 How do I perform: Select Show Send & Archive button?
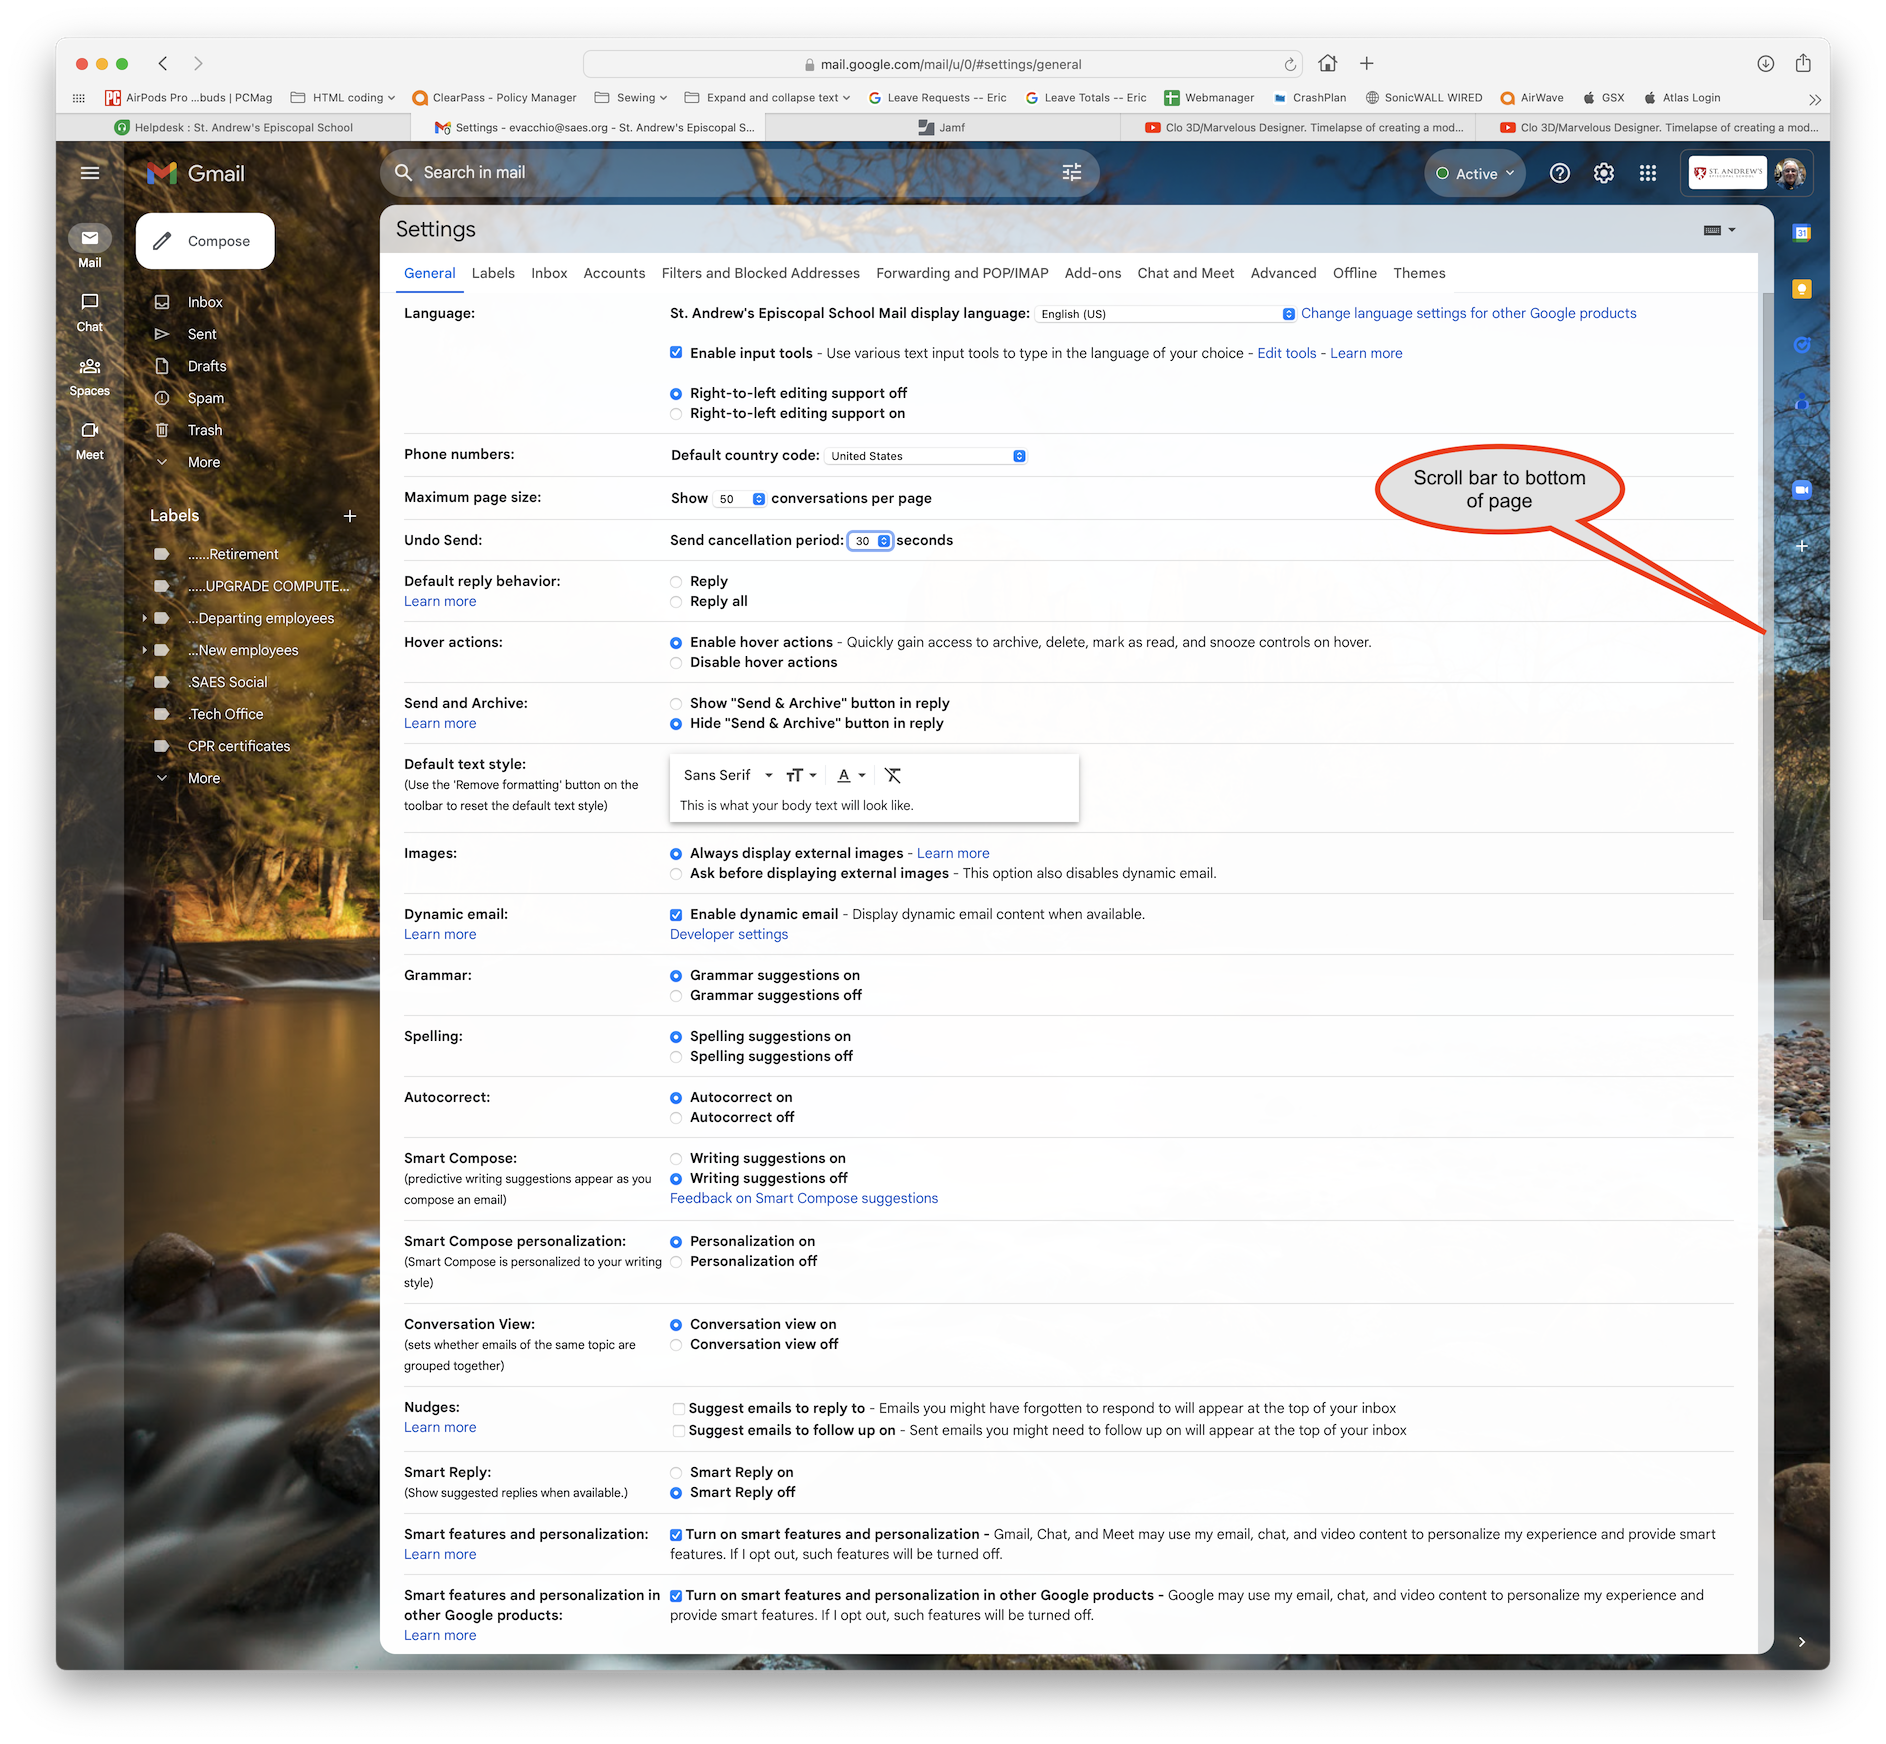pyautogui.click(x=676, y=704)
